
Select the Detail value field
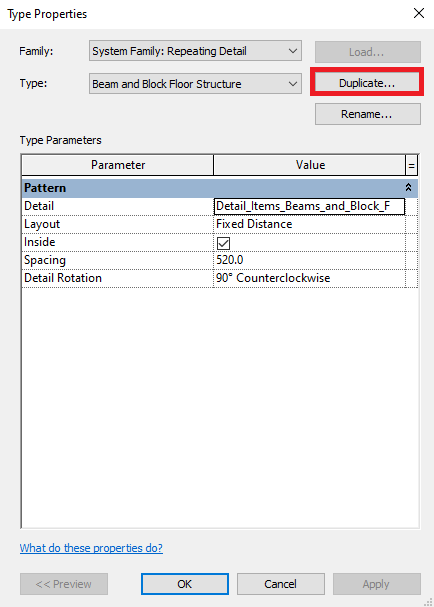(x=309, y=206)
